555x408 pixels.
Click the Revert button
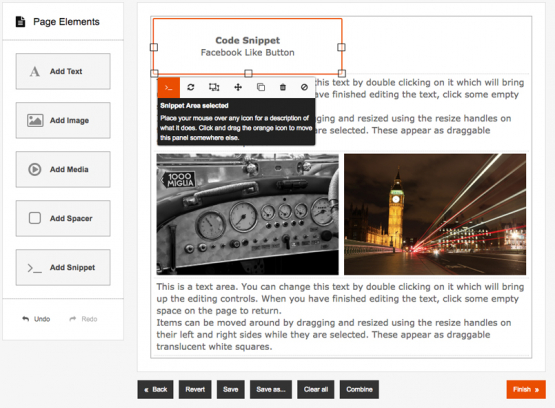(195, 389)
